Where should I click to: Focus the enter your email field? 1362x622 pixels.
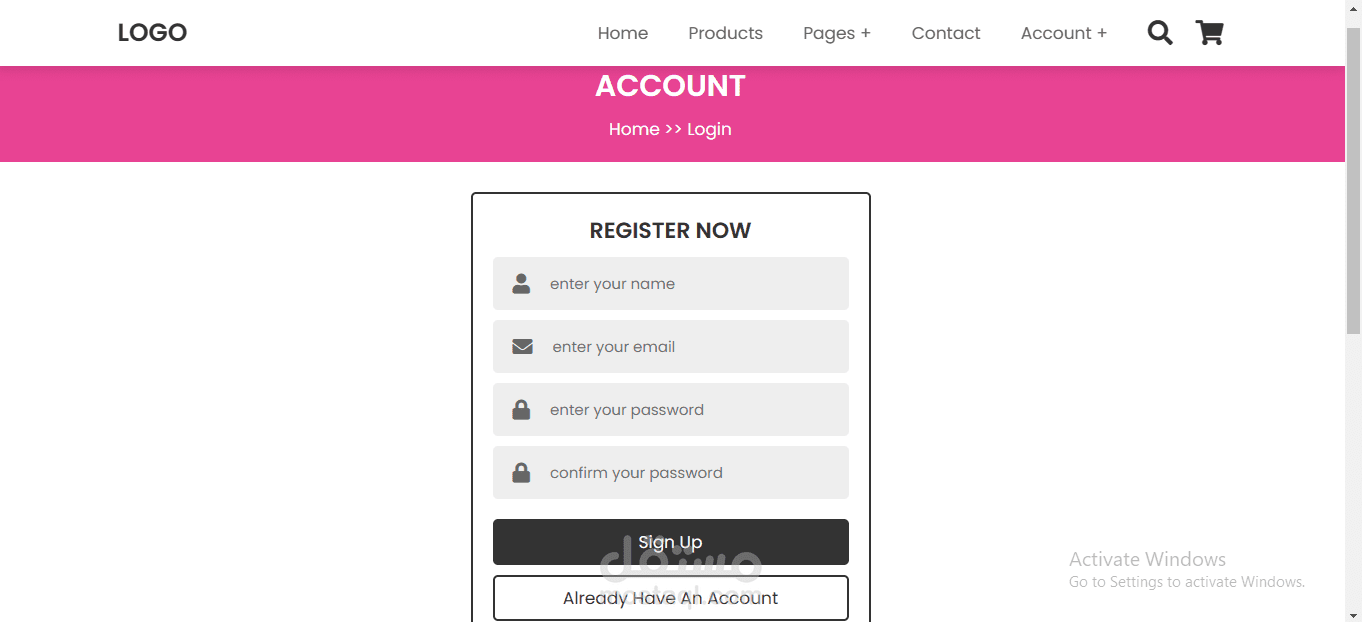[x=690, y=347]
